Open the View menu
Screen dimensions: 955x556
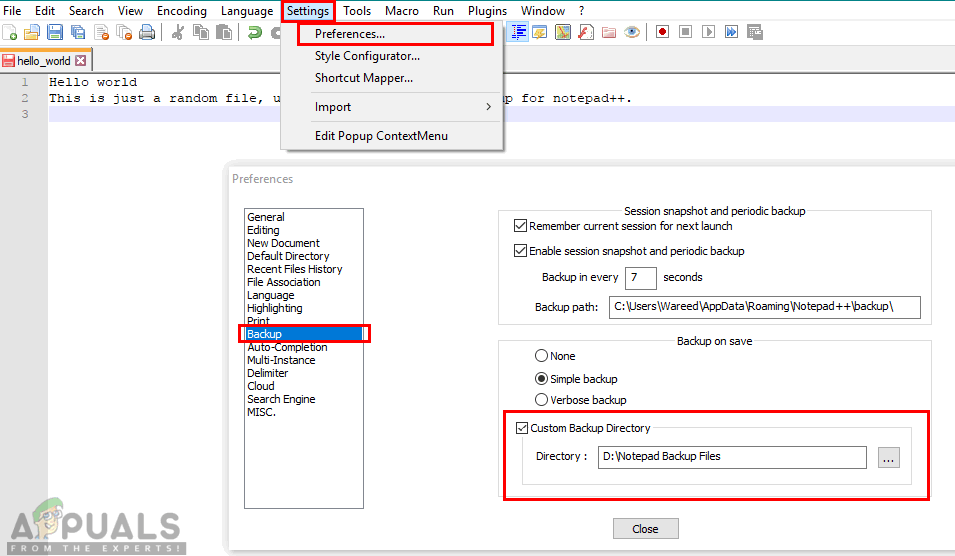[130, 11]
